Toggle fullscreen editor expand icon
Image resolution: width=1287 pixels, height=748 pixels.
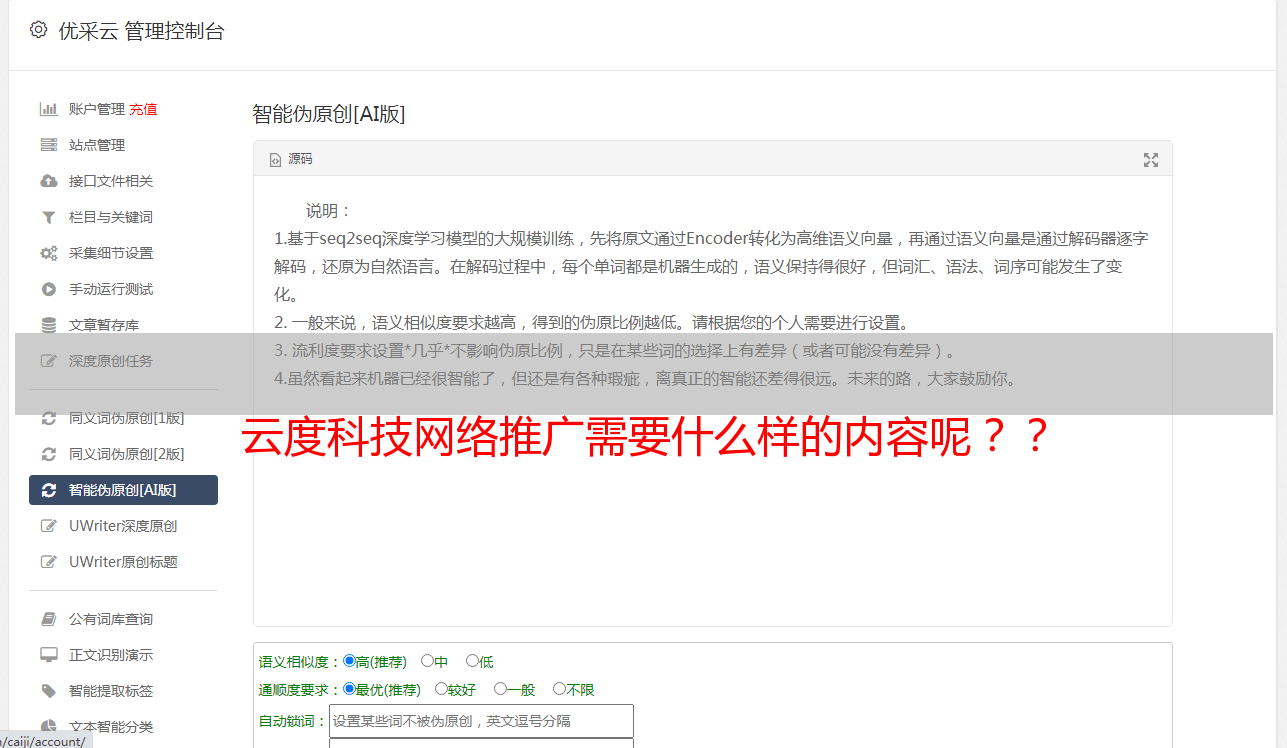1151,160
